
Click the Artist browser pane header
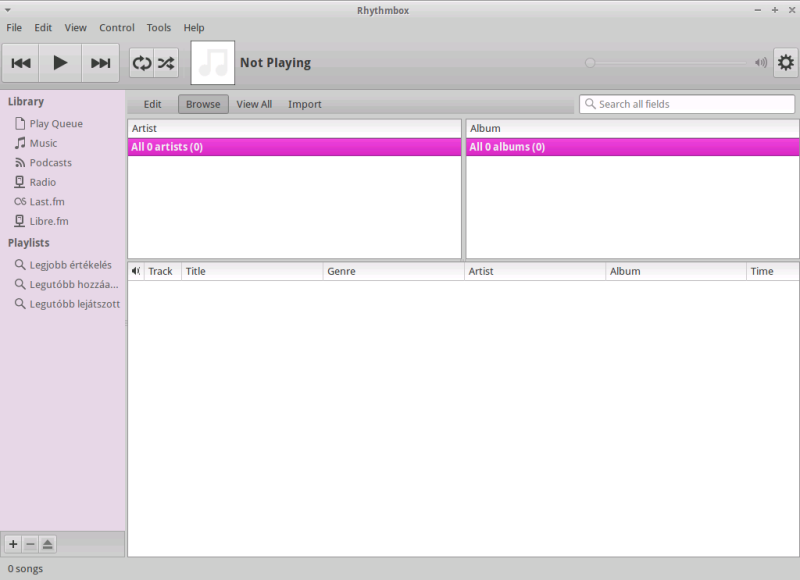pos(294,129)
